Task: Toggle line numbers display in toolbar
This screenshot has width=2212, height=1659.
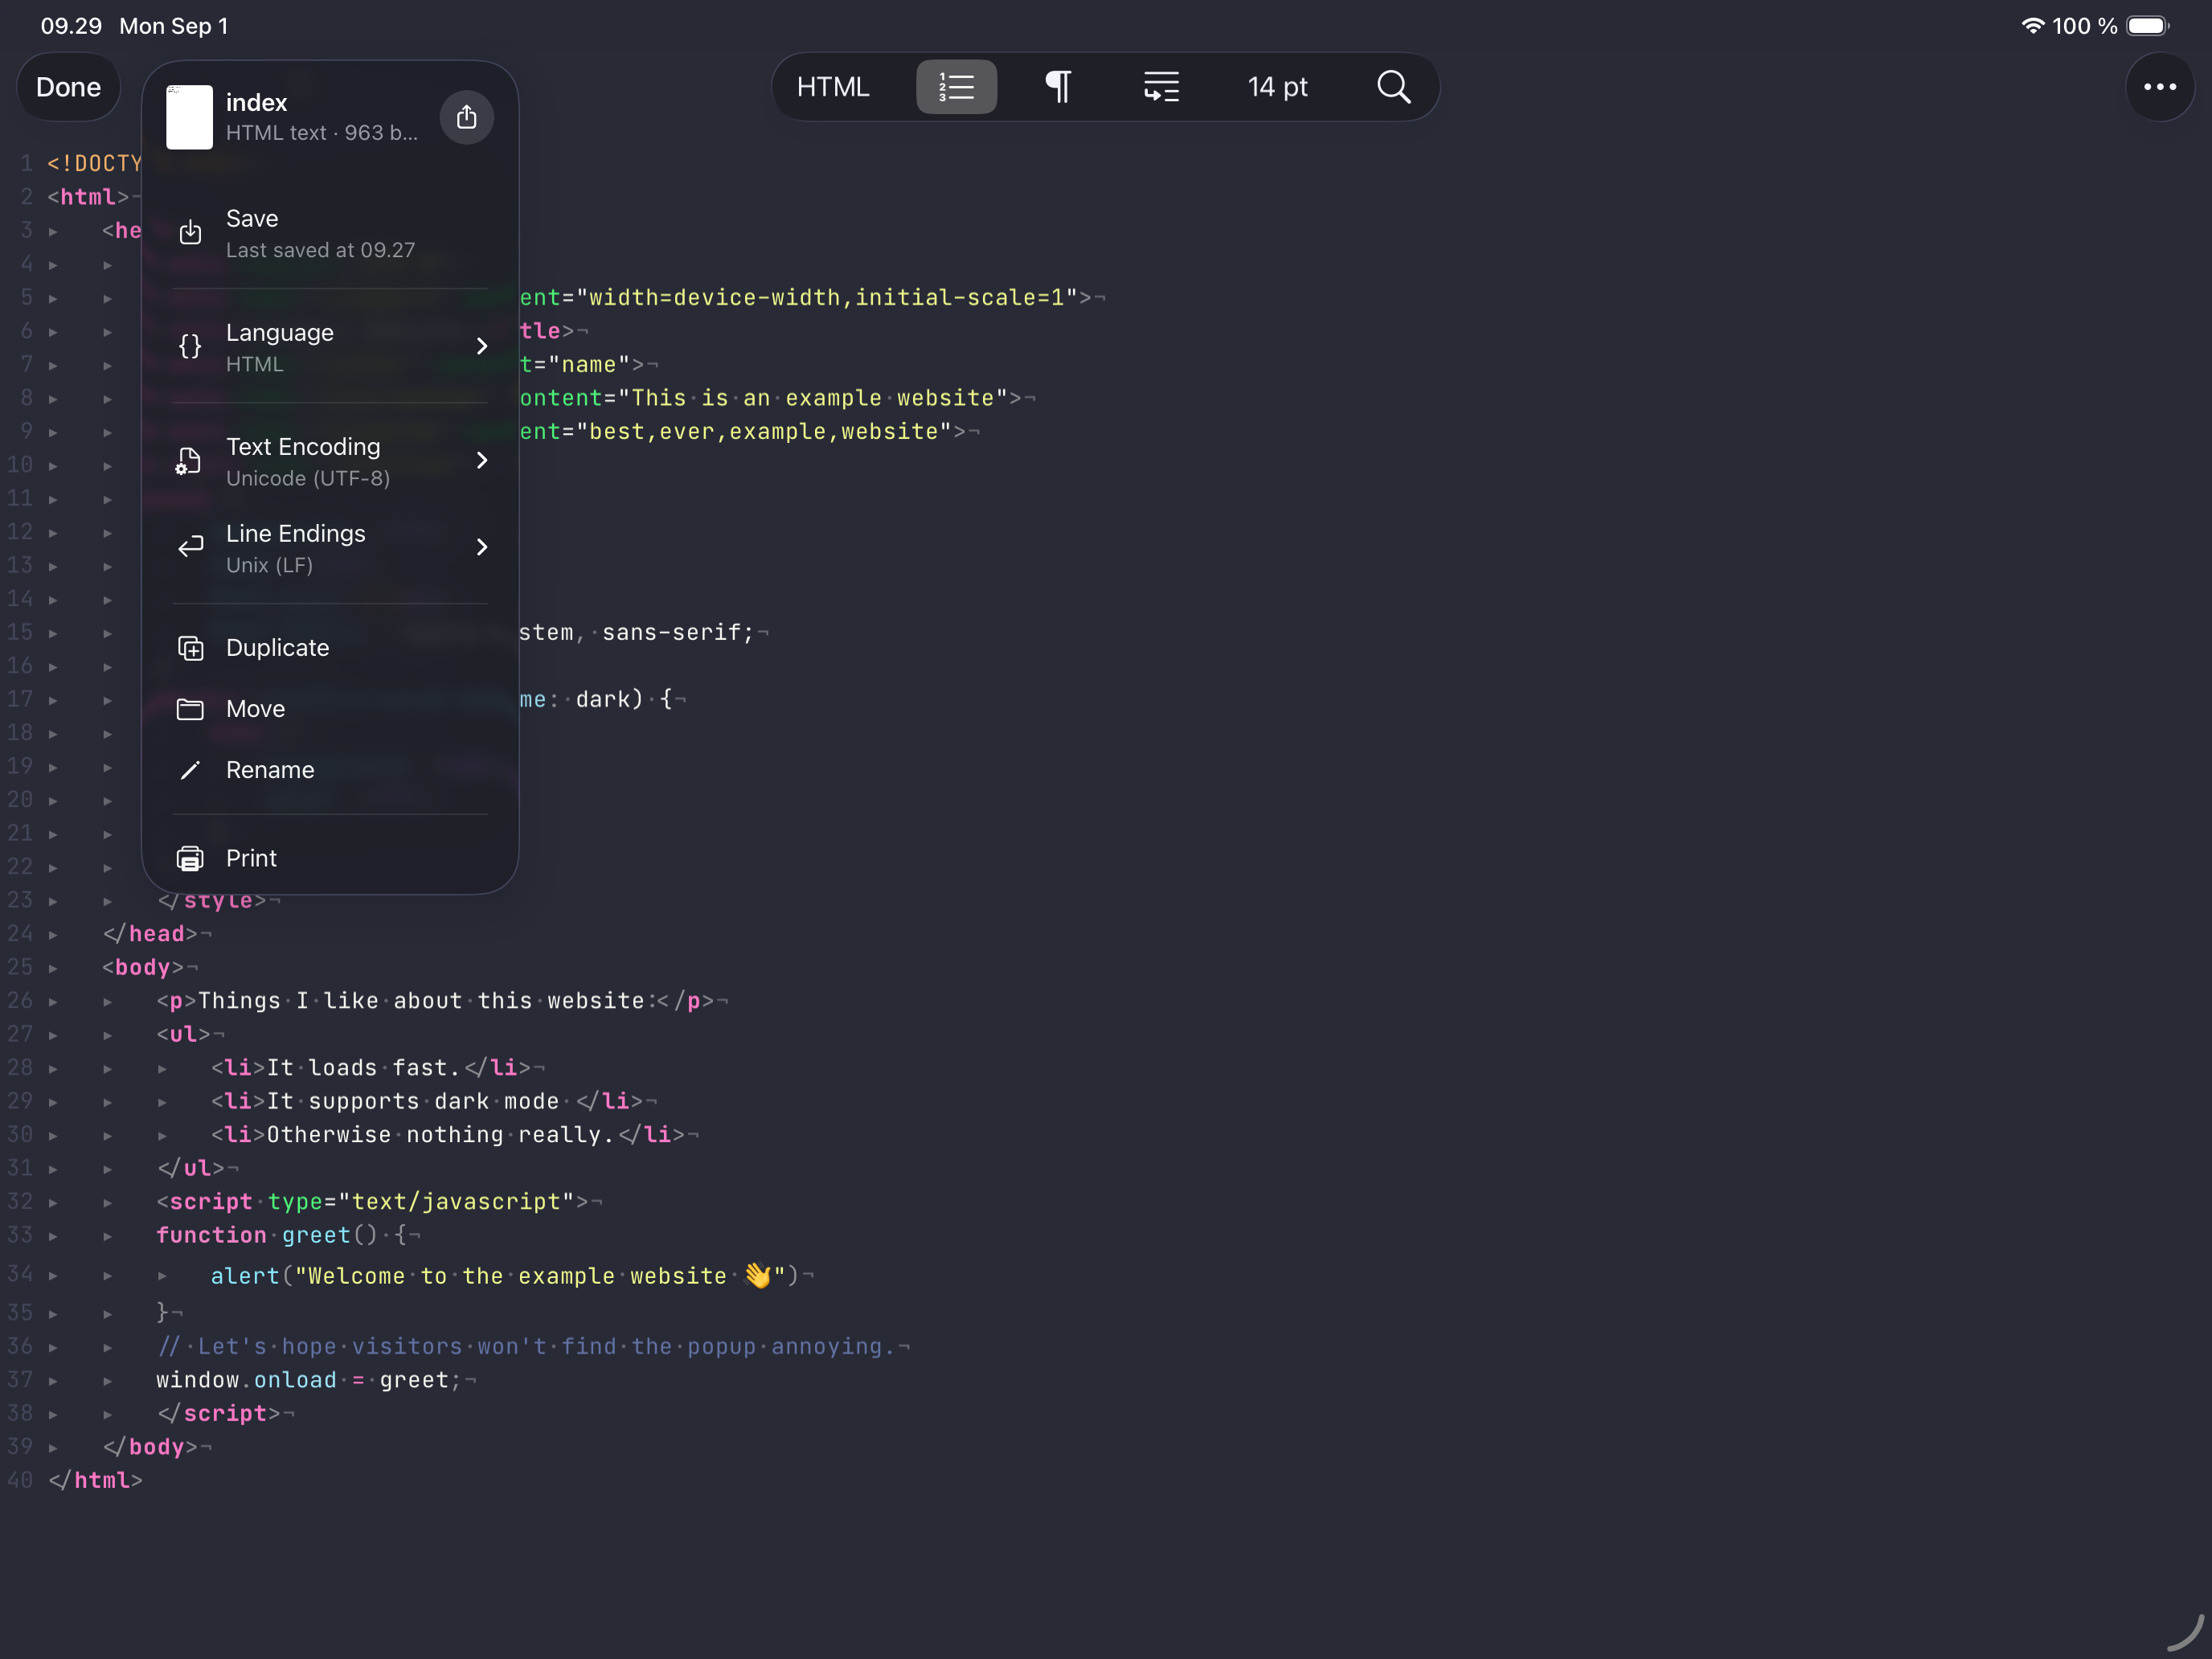Action: (x=956, y=87)
